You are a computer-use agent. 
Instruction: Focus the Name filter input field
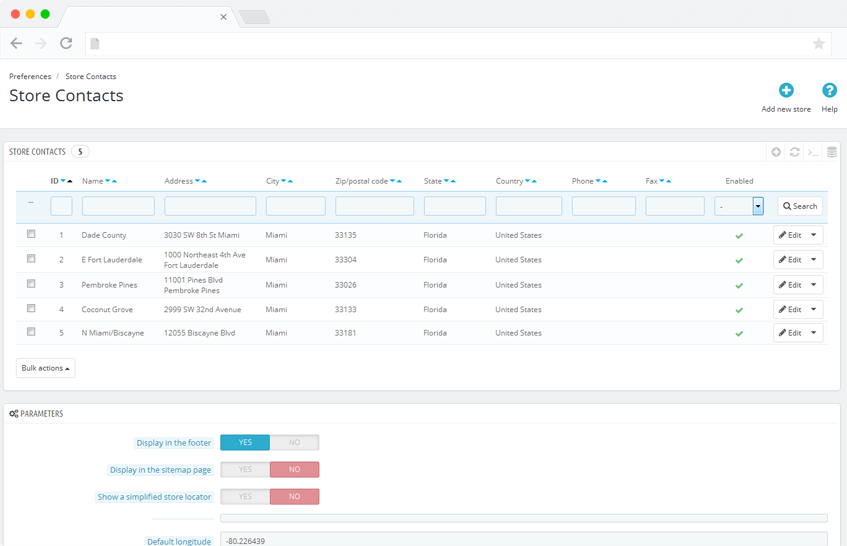coord(118,206)
